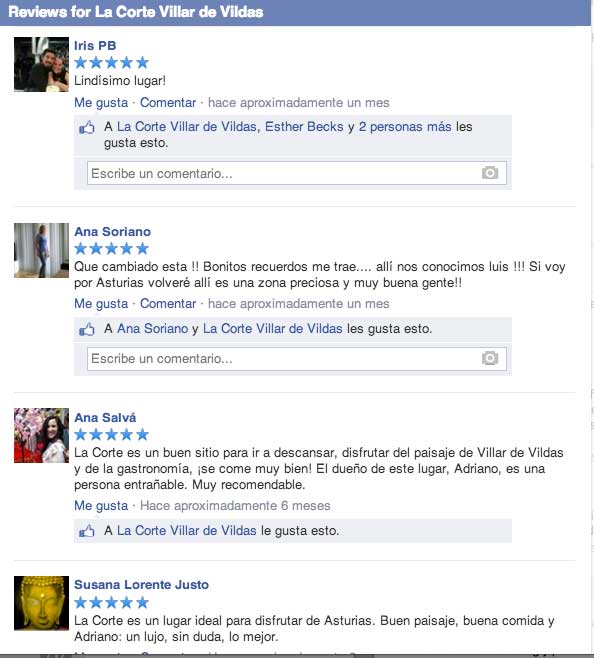Screen dimensions: 594x658
Task: Open Susana Lorente Justo's Buddha avatar
Action: click(x=41, y=603)
